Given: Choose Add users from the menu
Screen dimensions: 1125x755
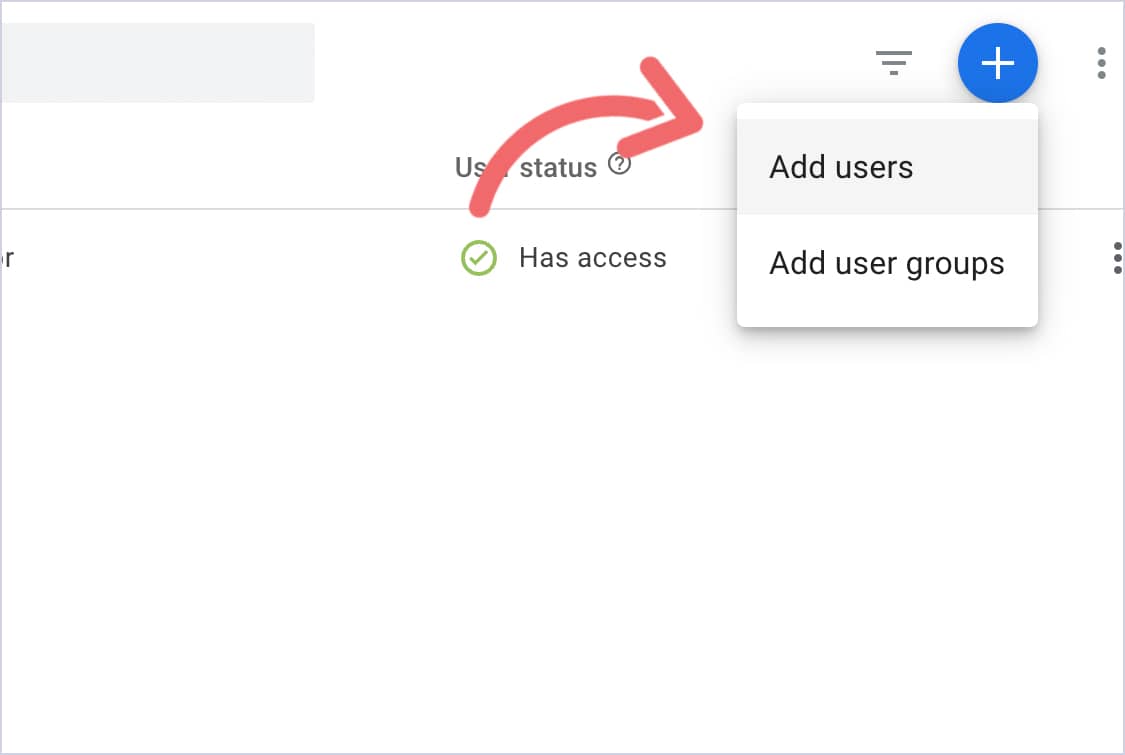Looking at the screenshot, I should tap(887, 167).
